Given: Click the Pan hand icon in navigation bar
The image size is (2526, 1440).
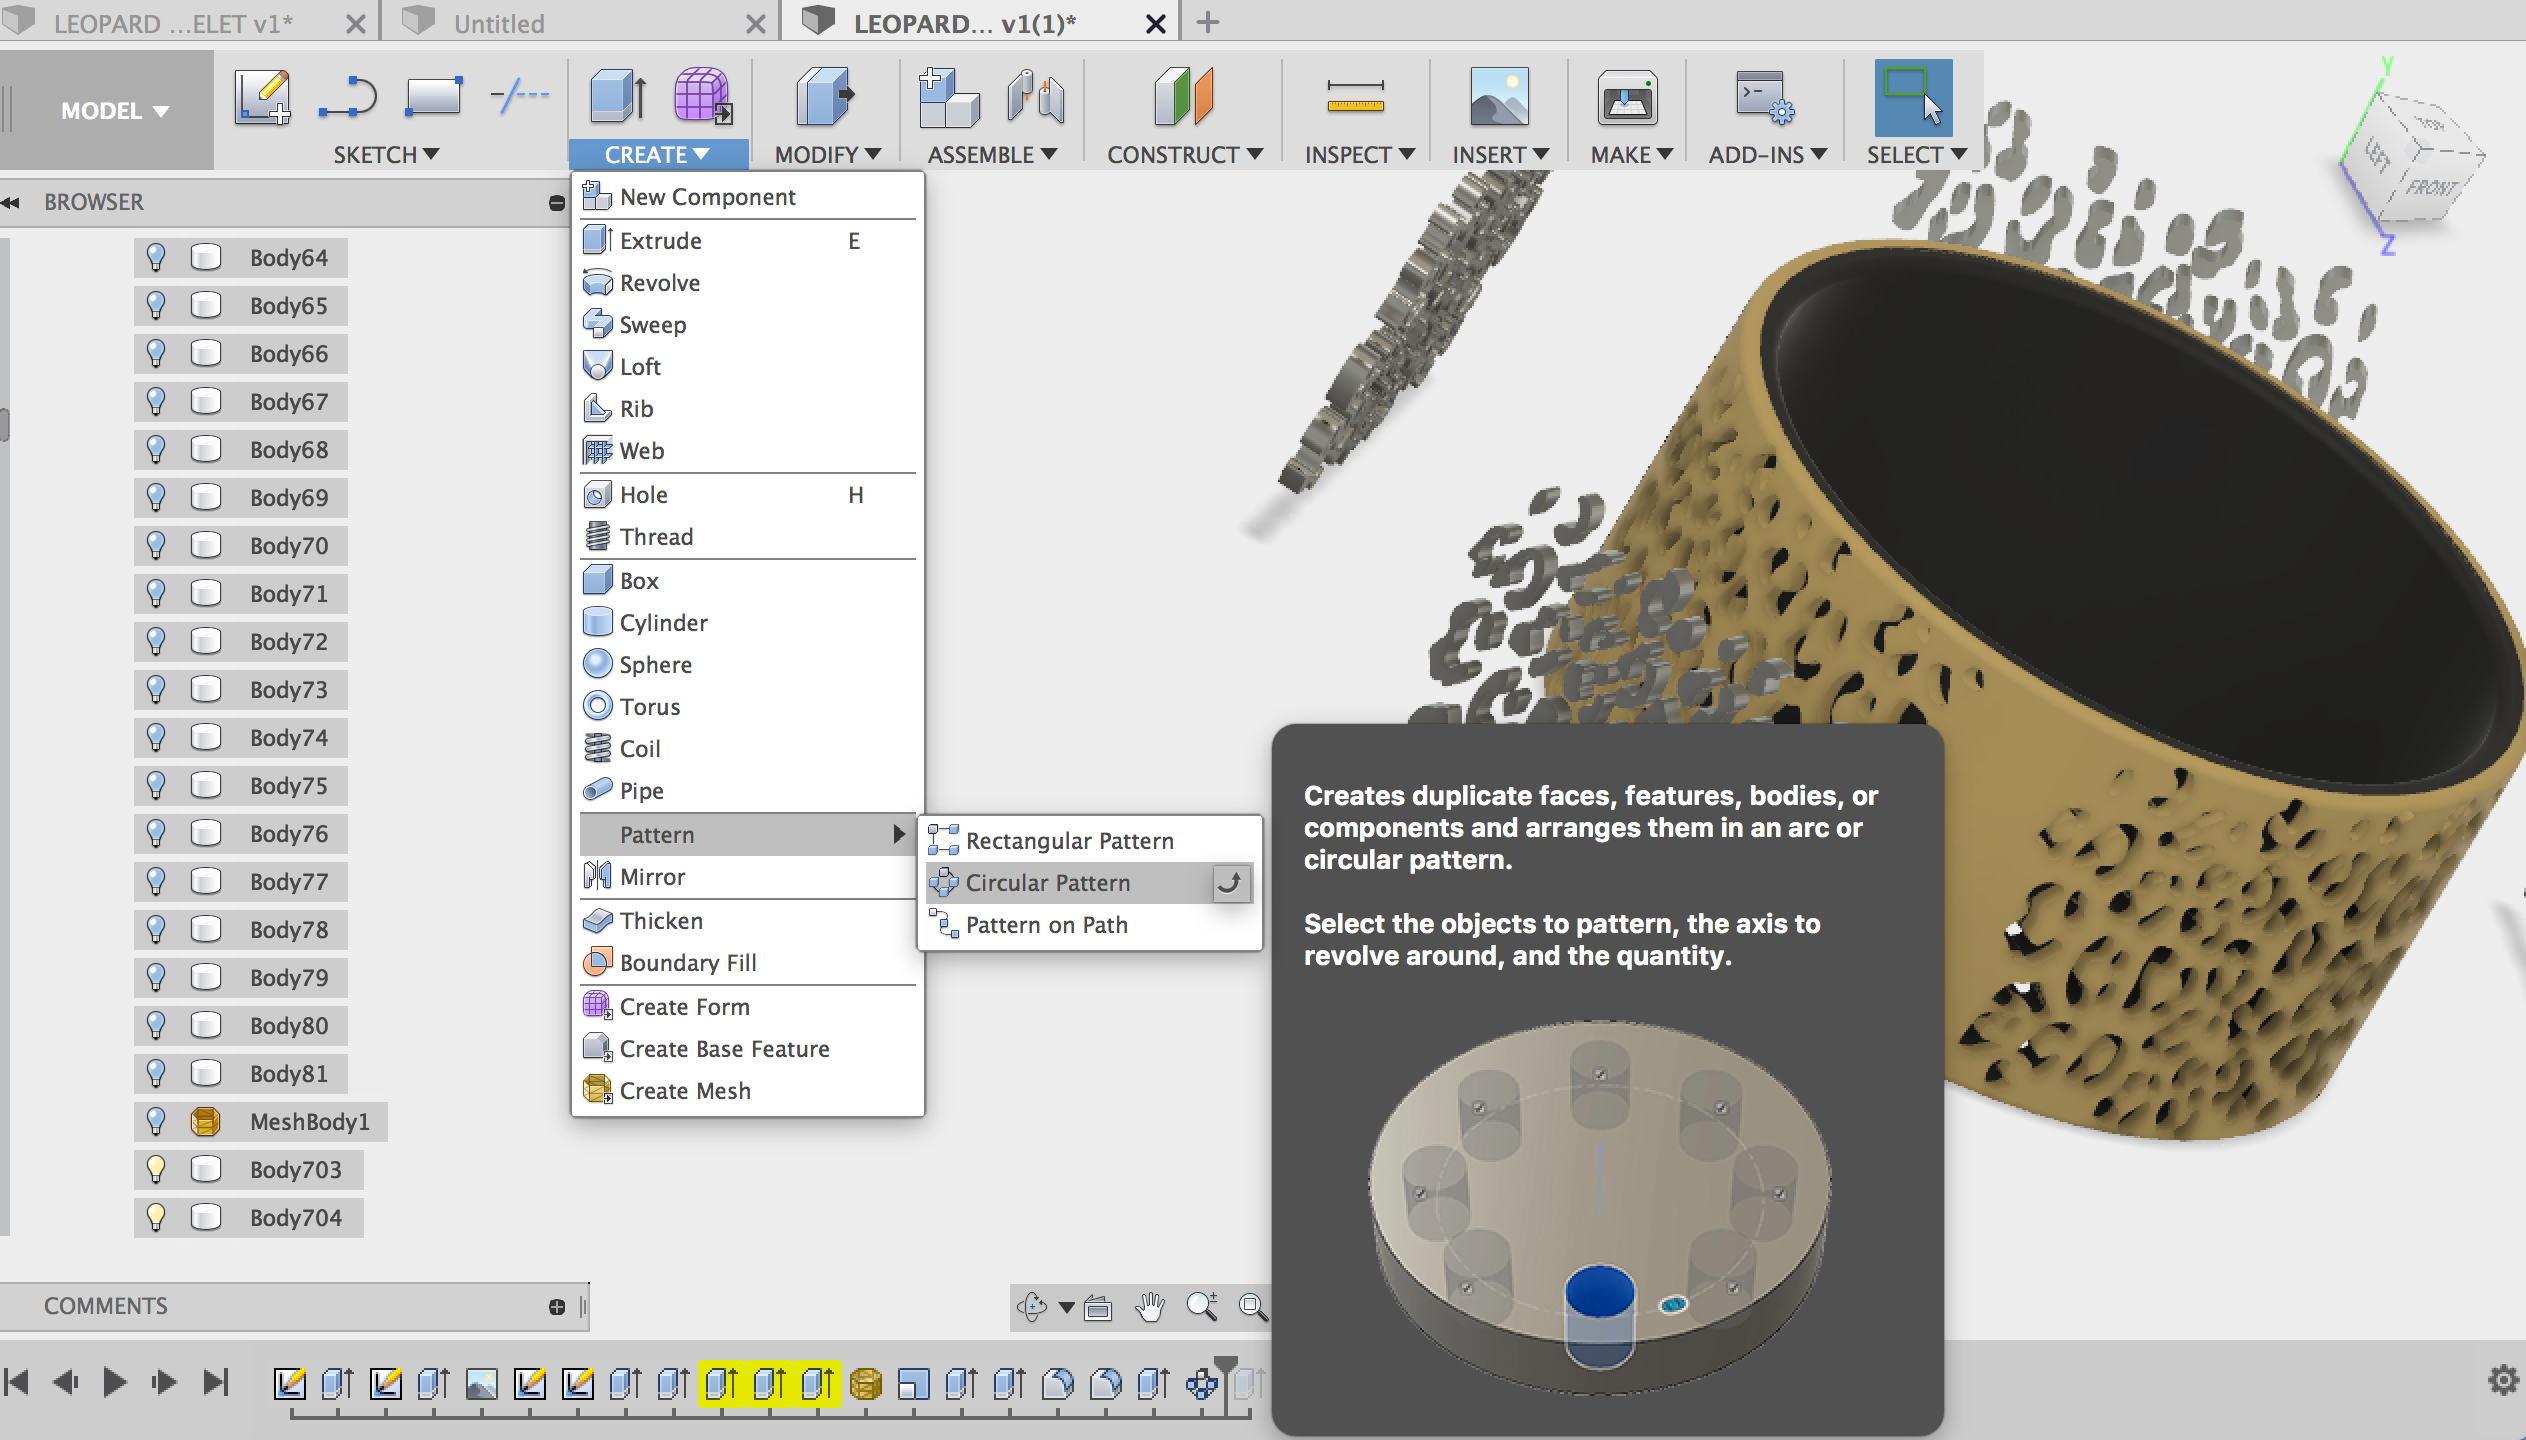Looking at the screenshot, I should [x=1151, y=1307].
